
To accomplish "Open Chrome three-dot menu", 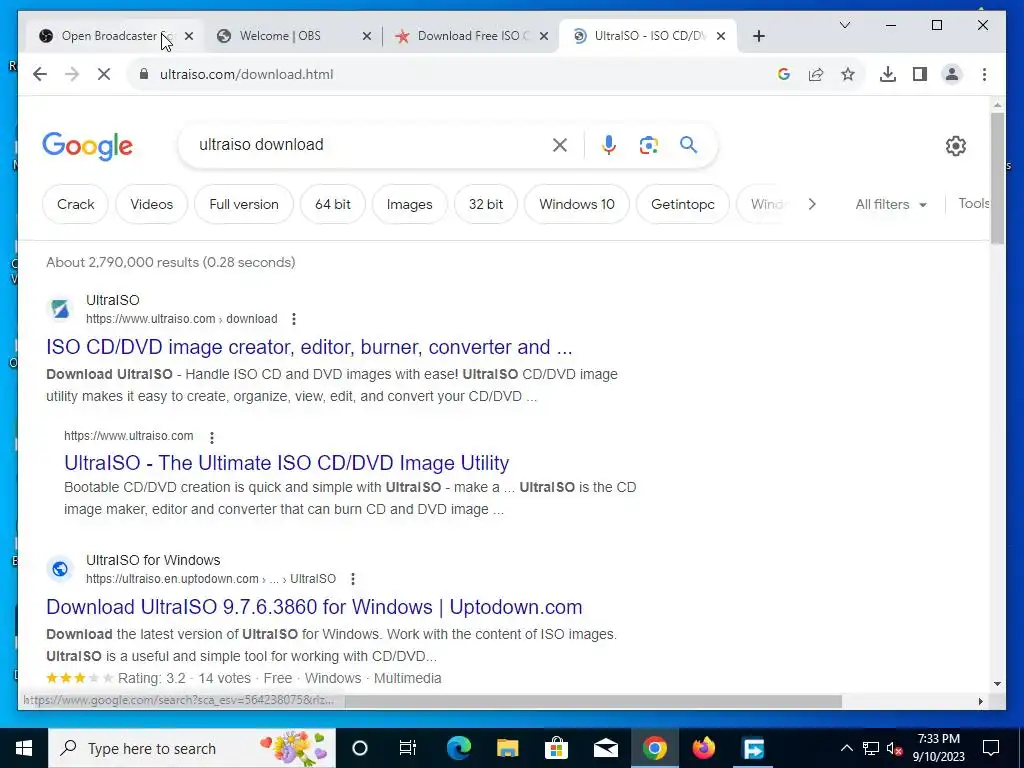I will pos(984,74).
